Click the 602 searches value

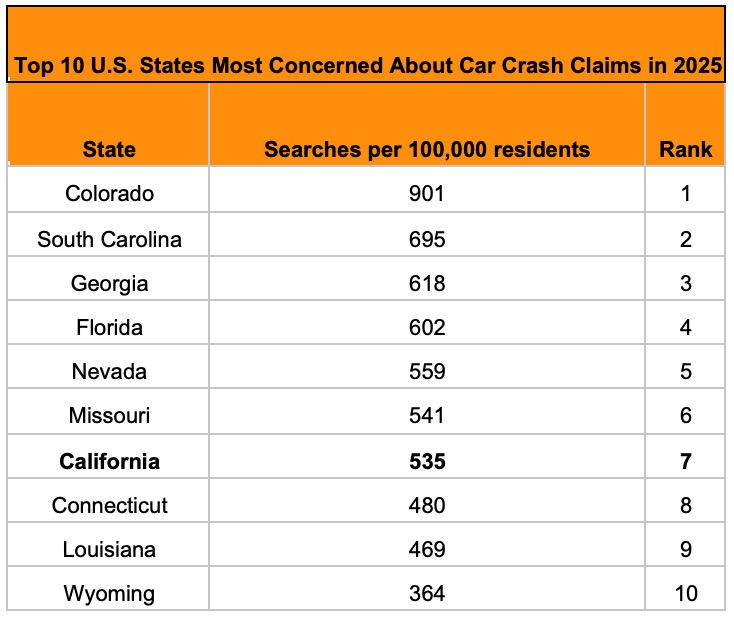click(427, 327)
